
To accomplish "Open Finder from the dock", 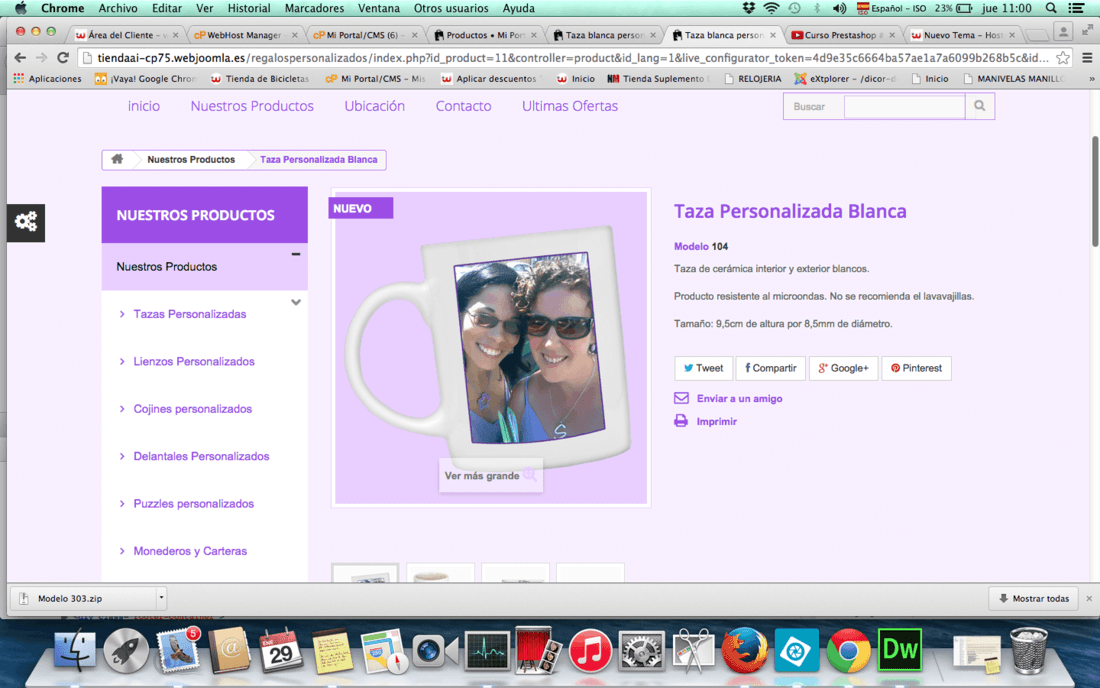I will point(75,650).
